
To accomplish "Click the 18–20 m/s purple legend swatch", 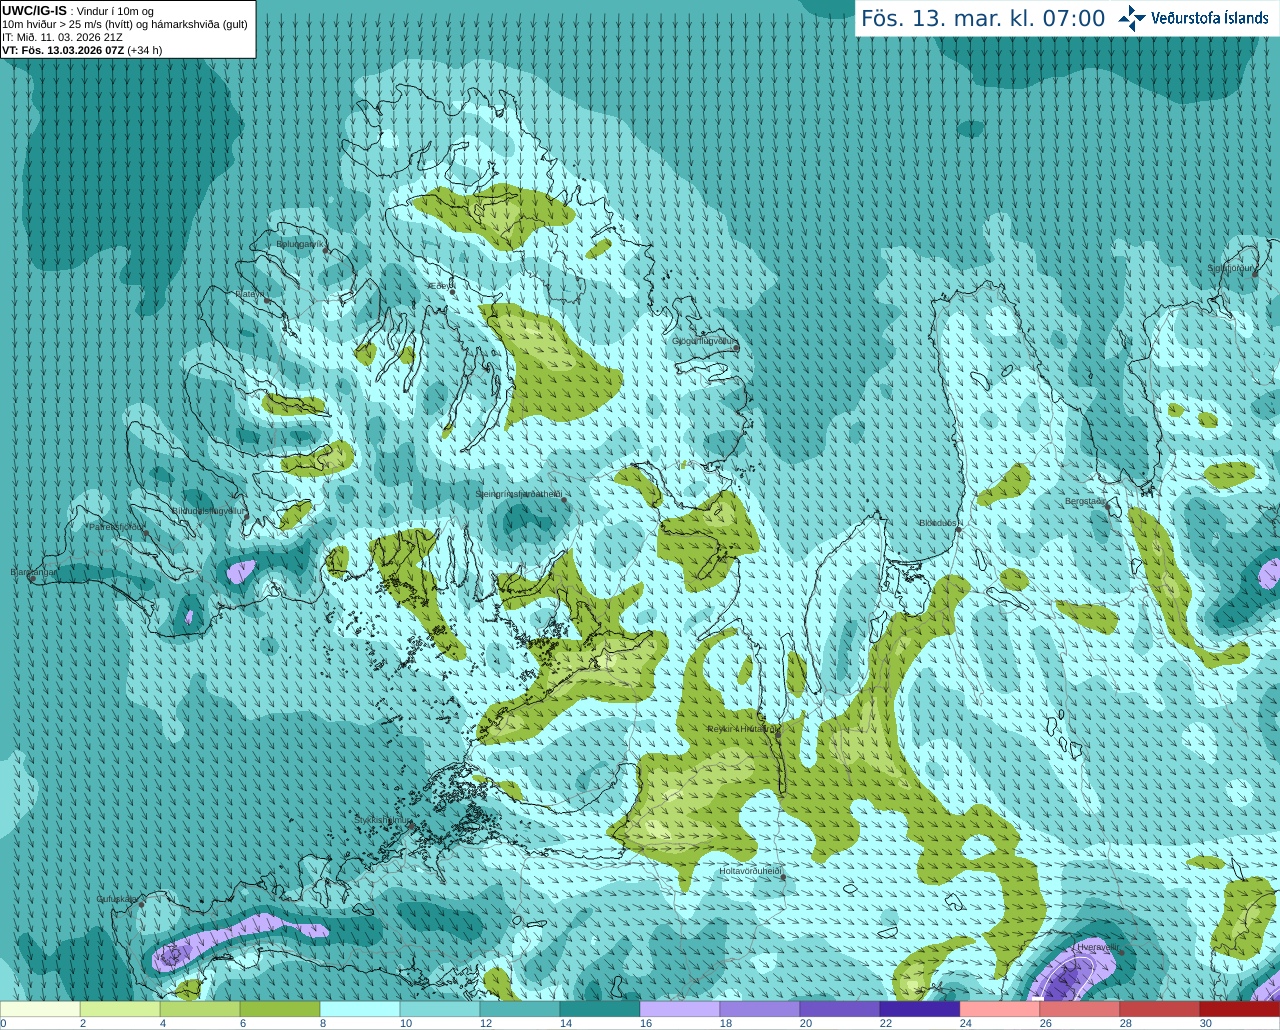I will pos(760,1009).
